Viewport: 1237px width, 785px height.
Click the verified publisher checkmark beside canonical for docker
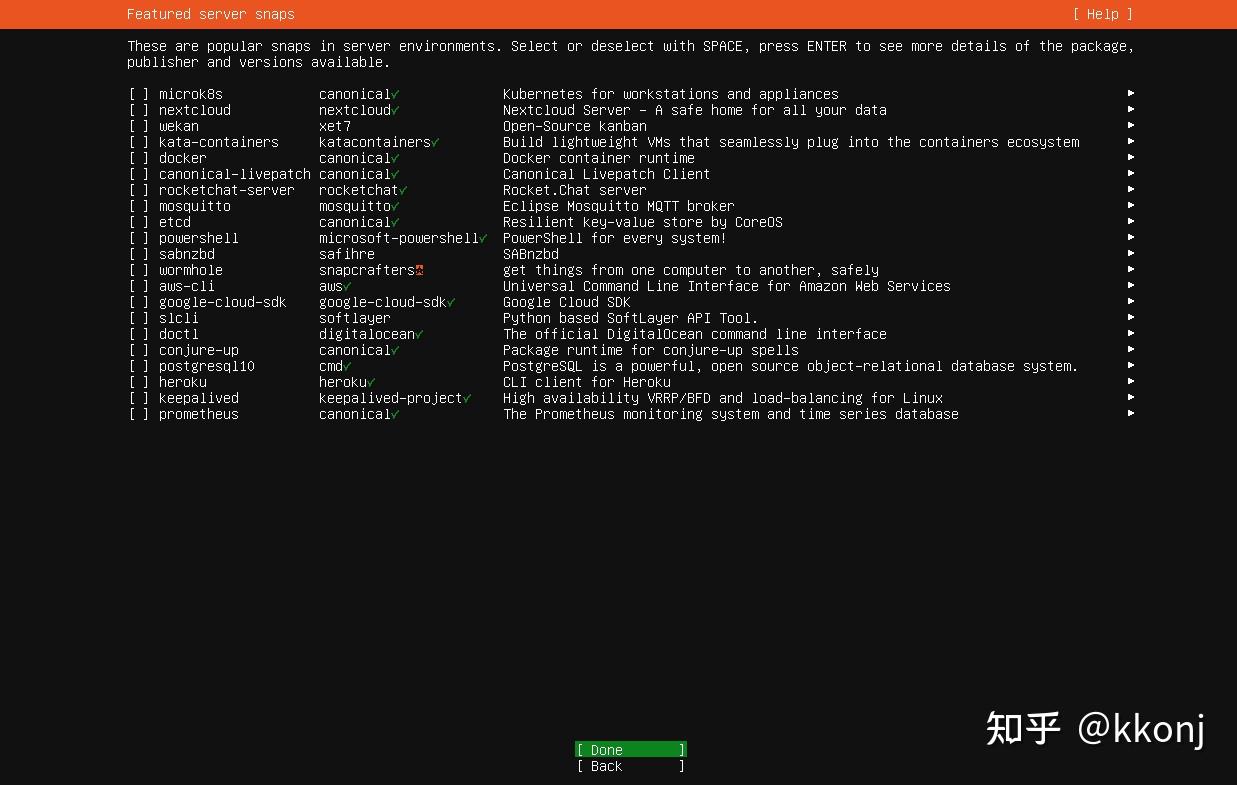pos(396,158)
